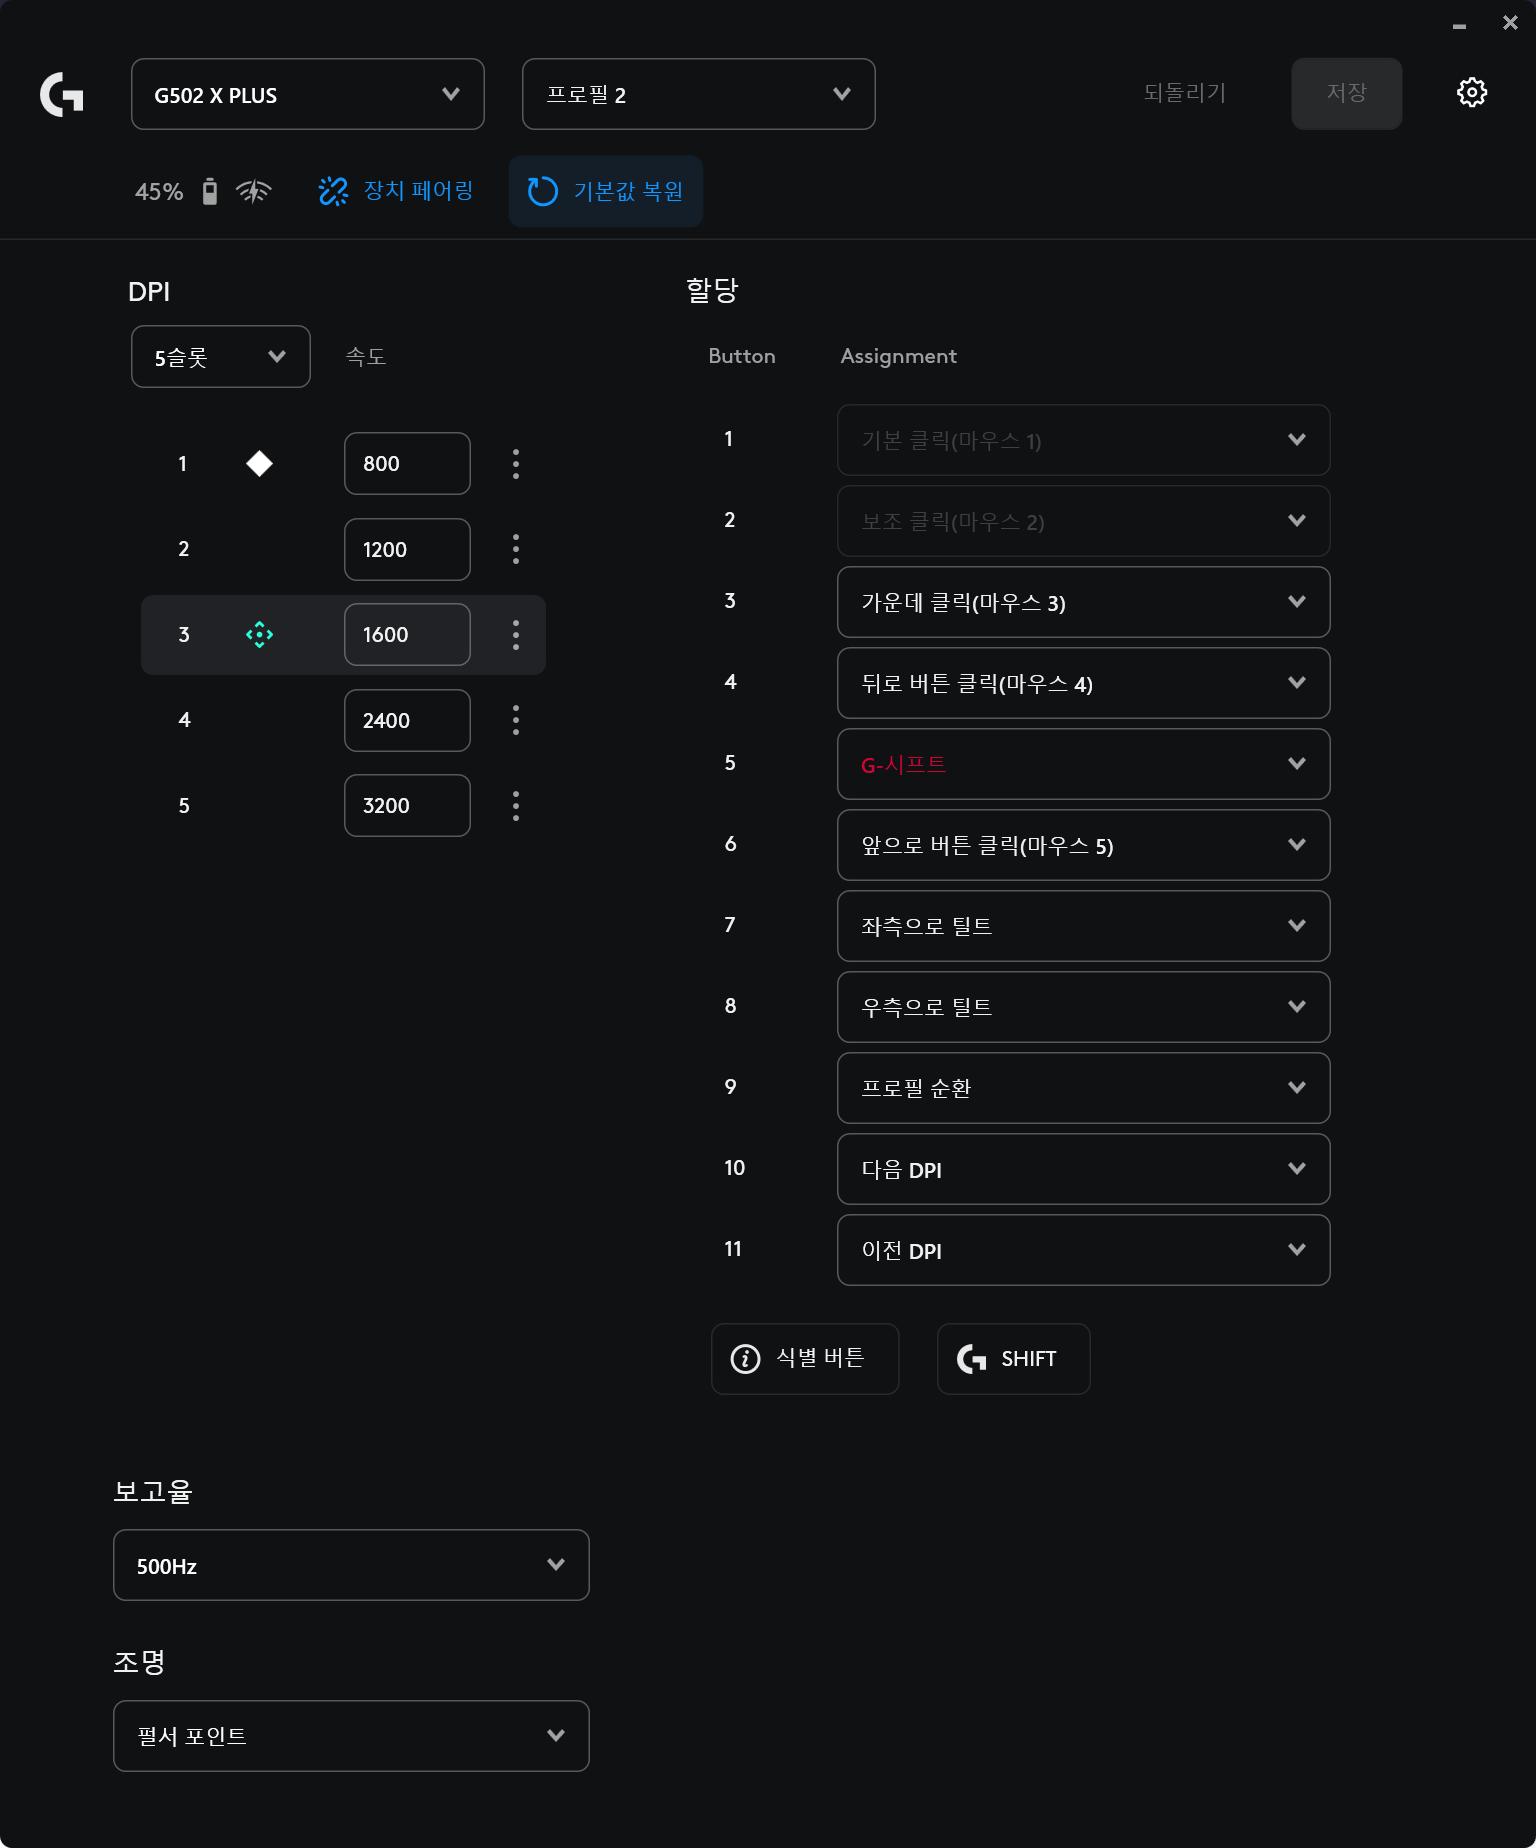Click the Logitech G logo icon

click(x=62, y=94)
